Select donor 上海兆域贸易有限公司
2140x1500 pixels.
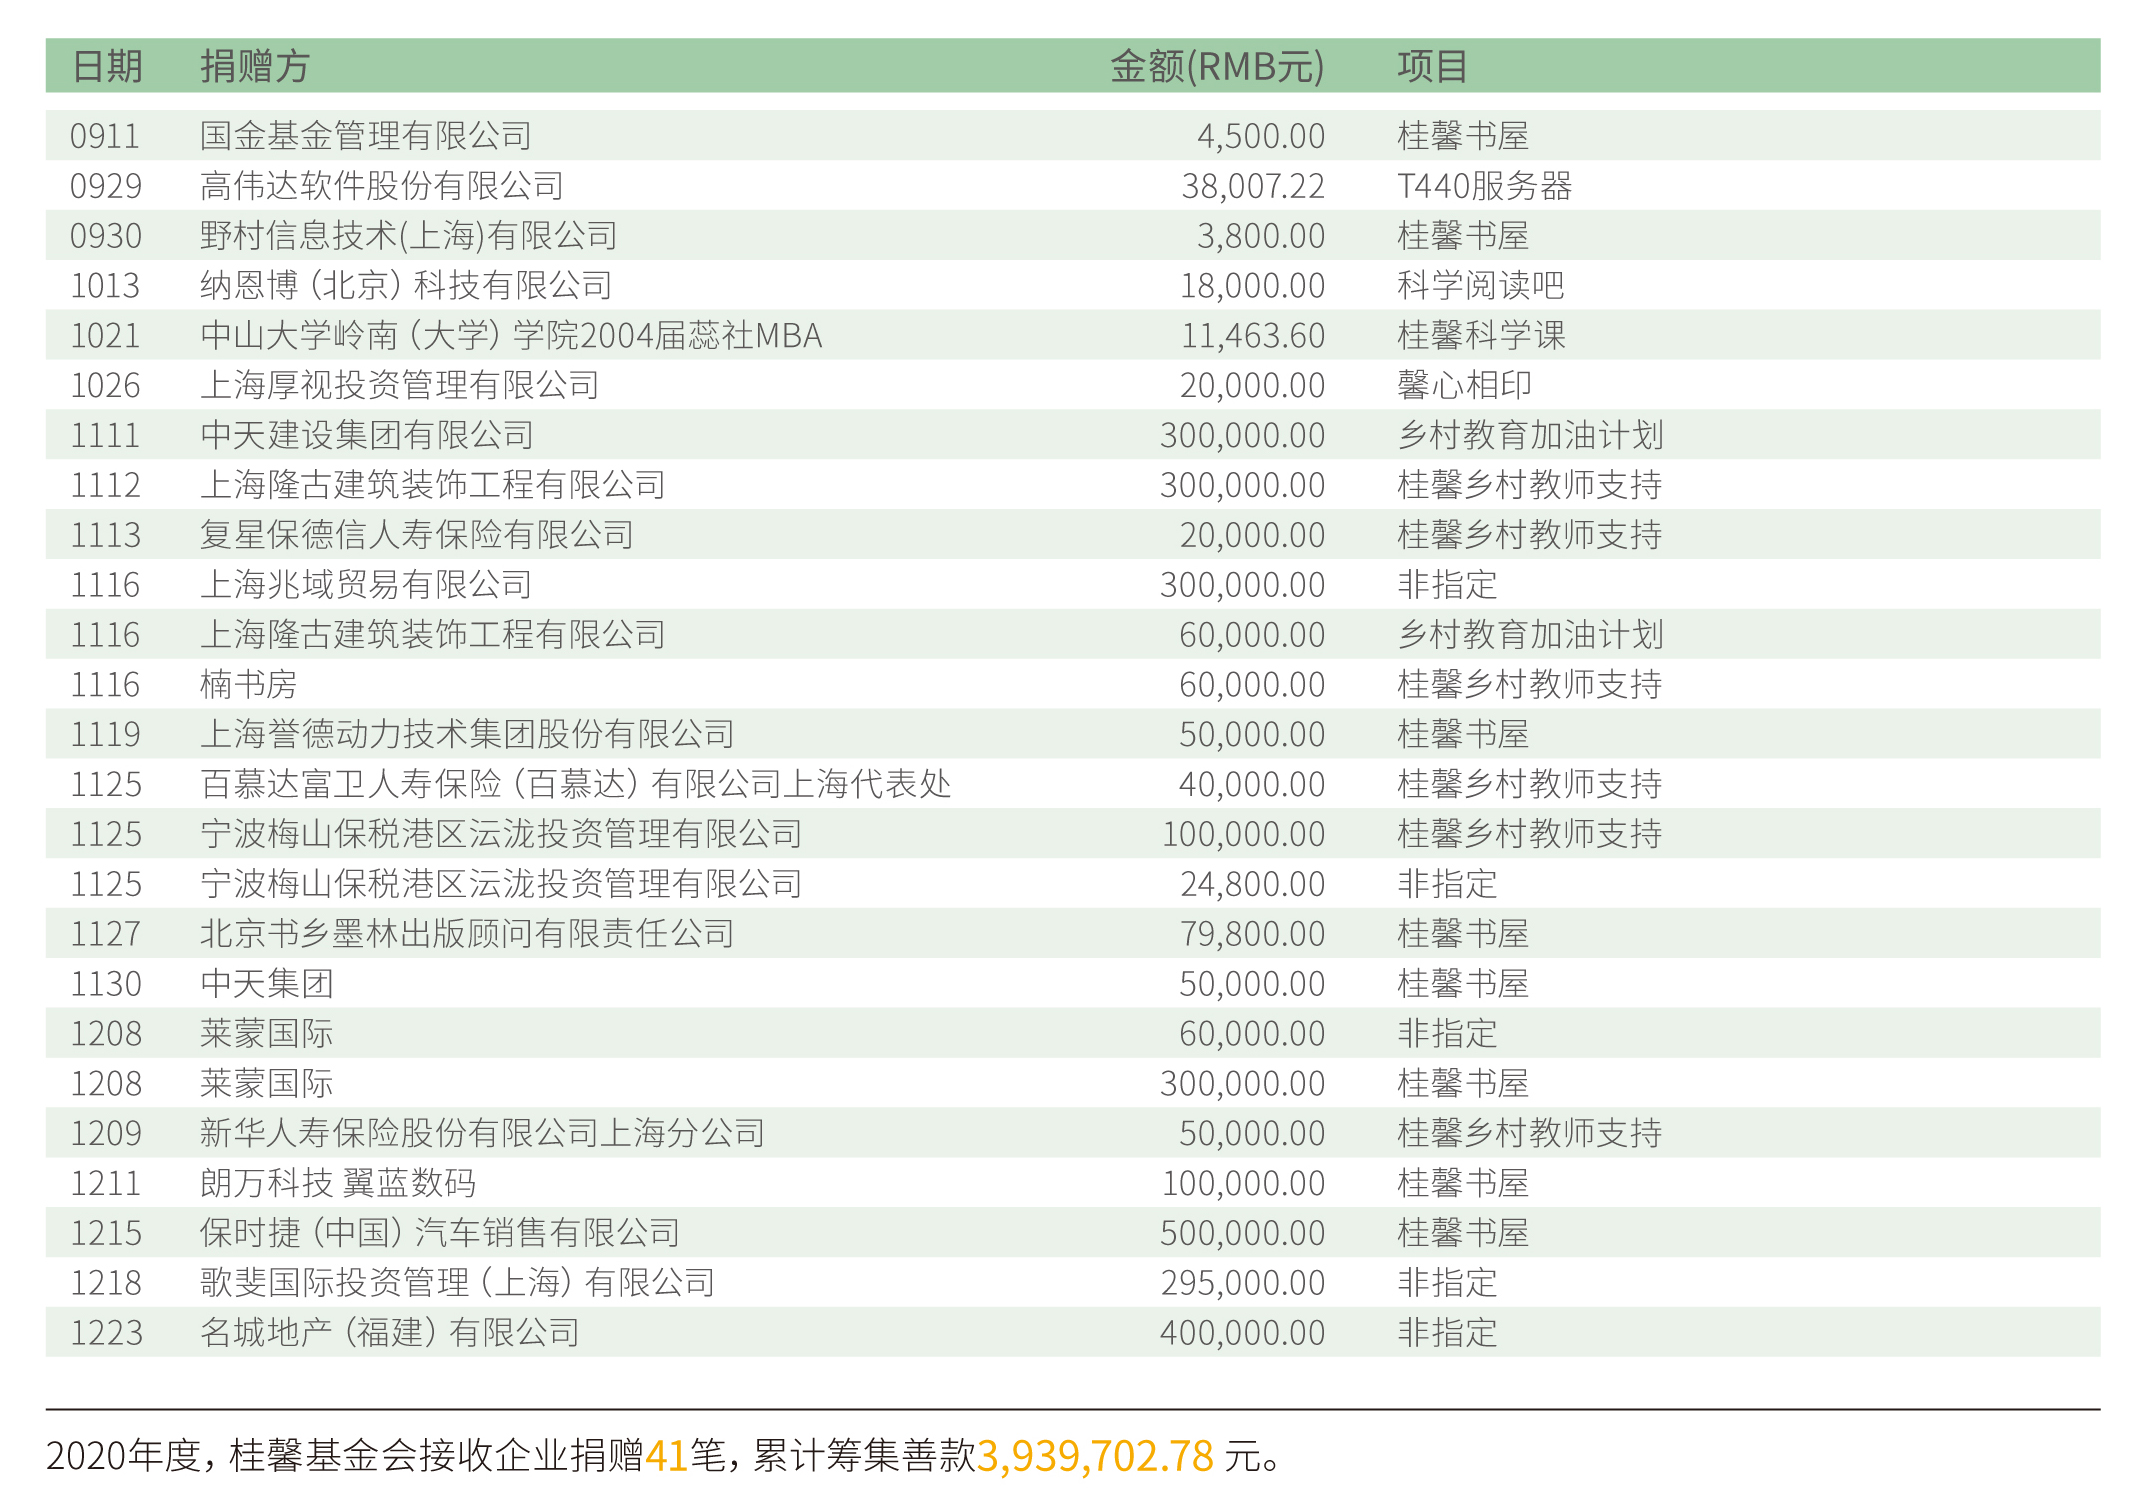point(365,584)
